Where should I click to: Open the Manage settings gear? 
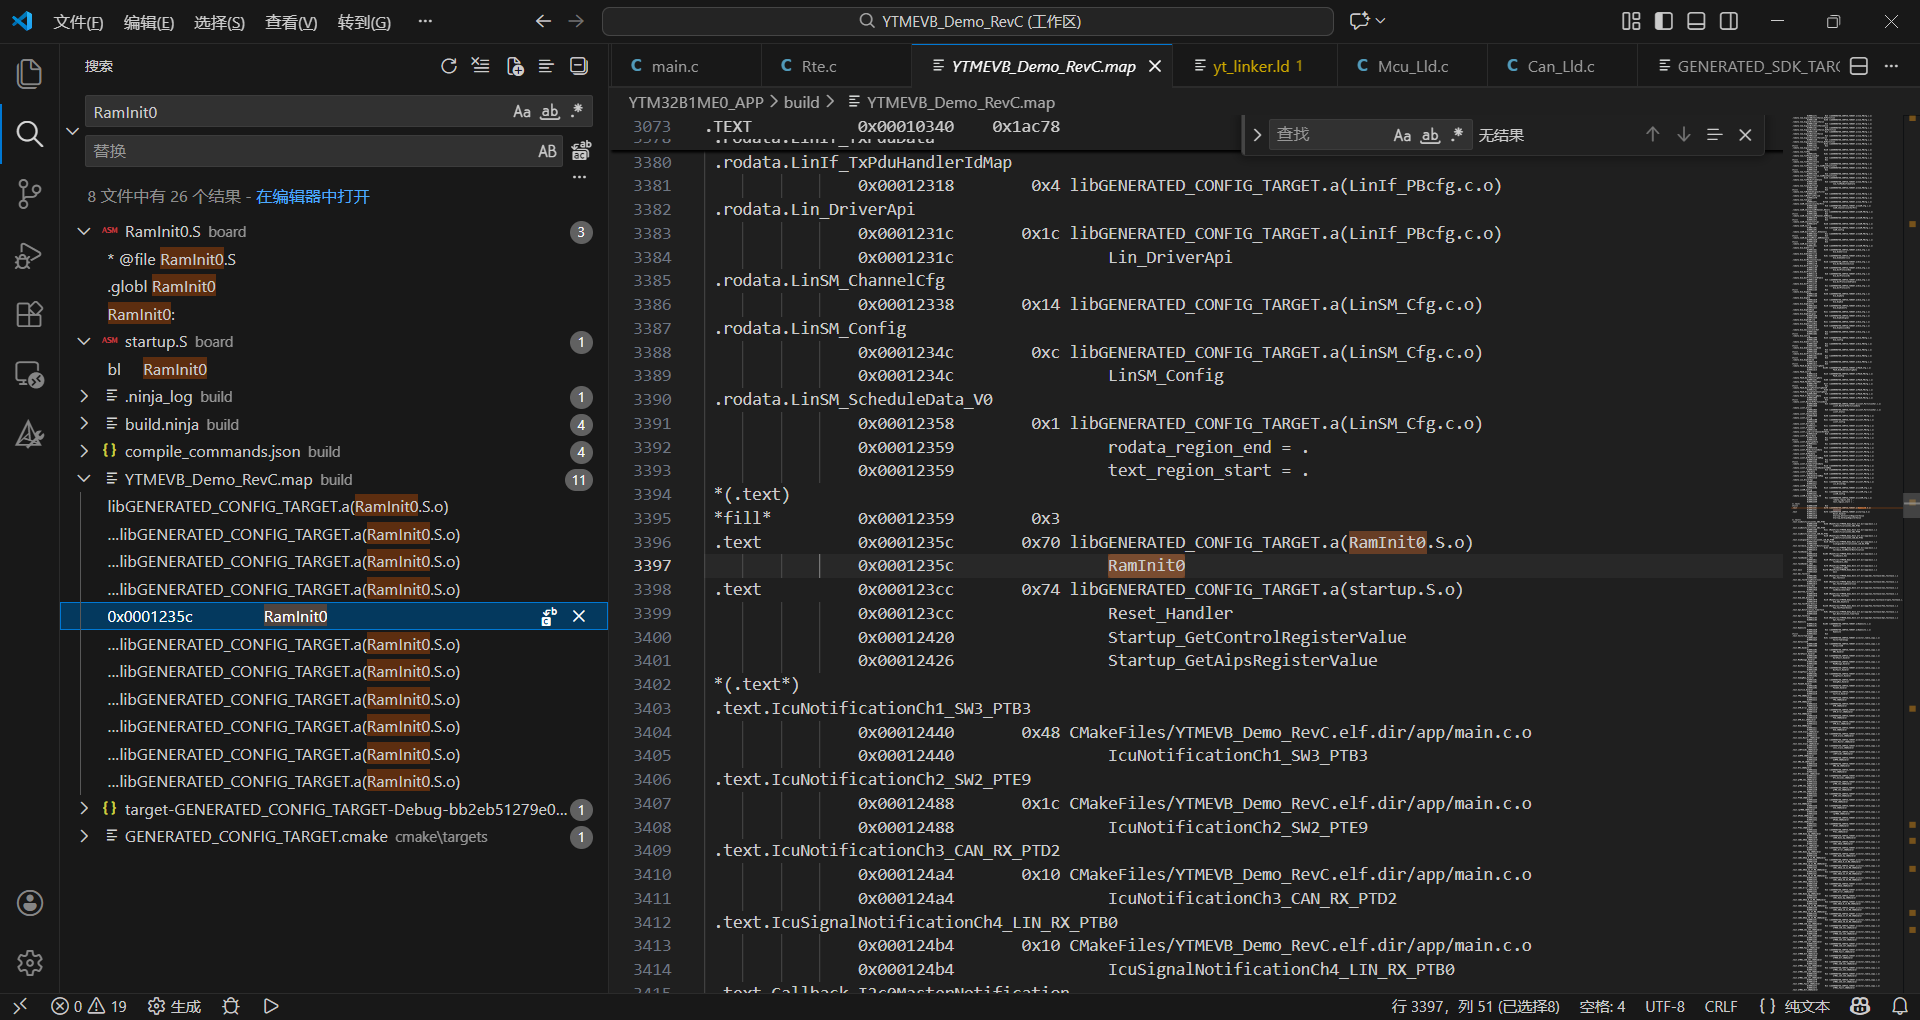tap(29, 962)
